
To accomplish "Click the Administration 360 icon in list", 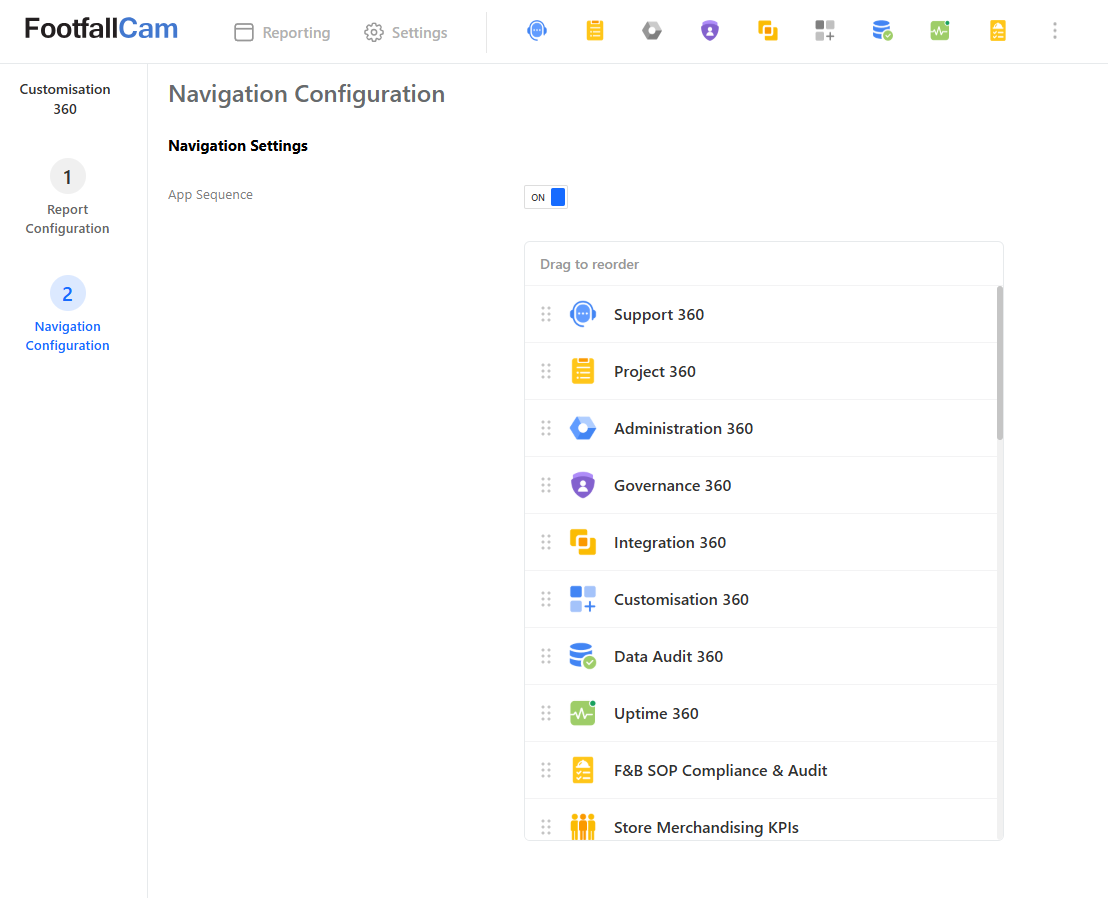I will (x=583, y=428).
